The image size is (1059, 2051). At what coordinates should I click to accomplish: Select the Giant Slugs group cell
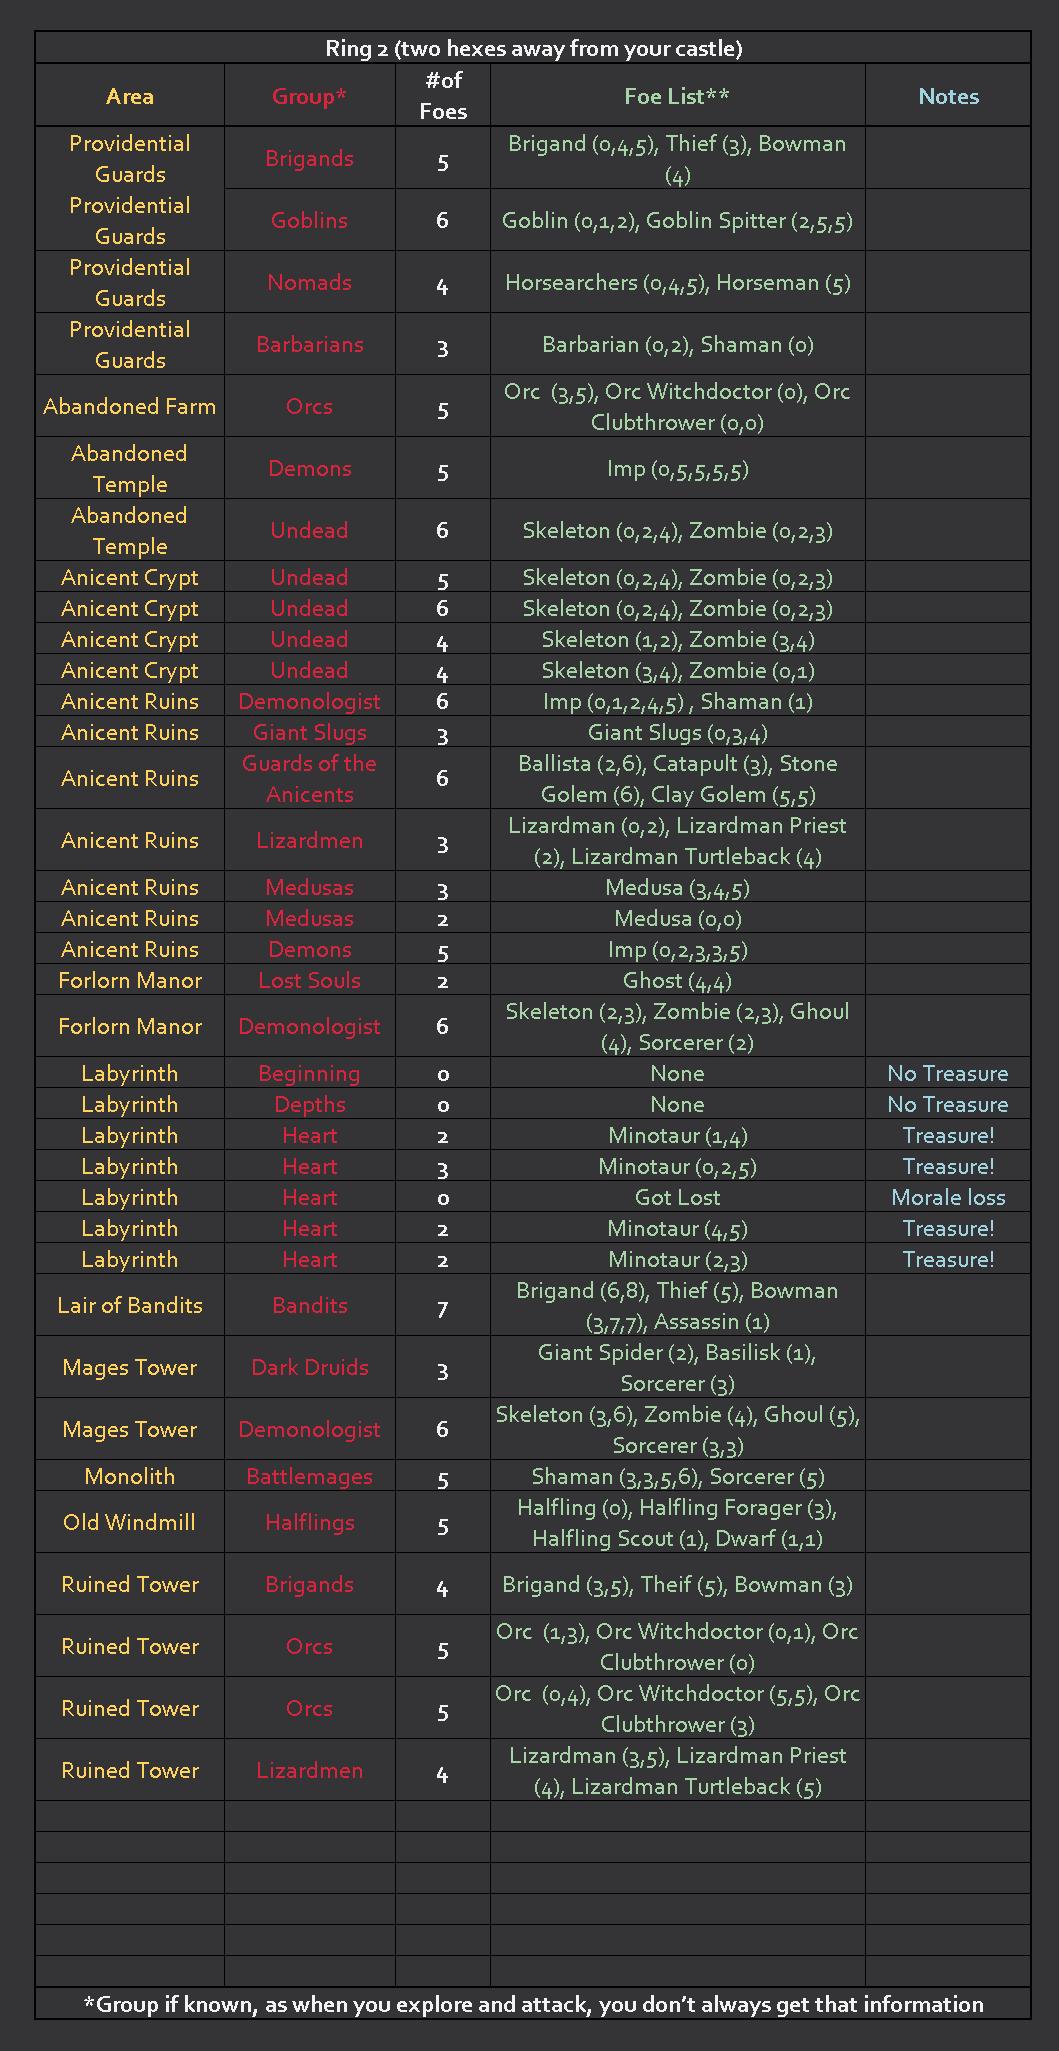coord(310,732)
